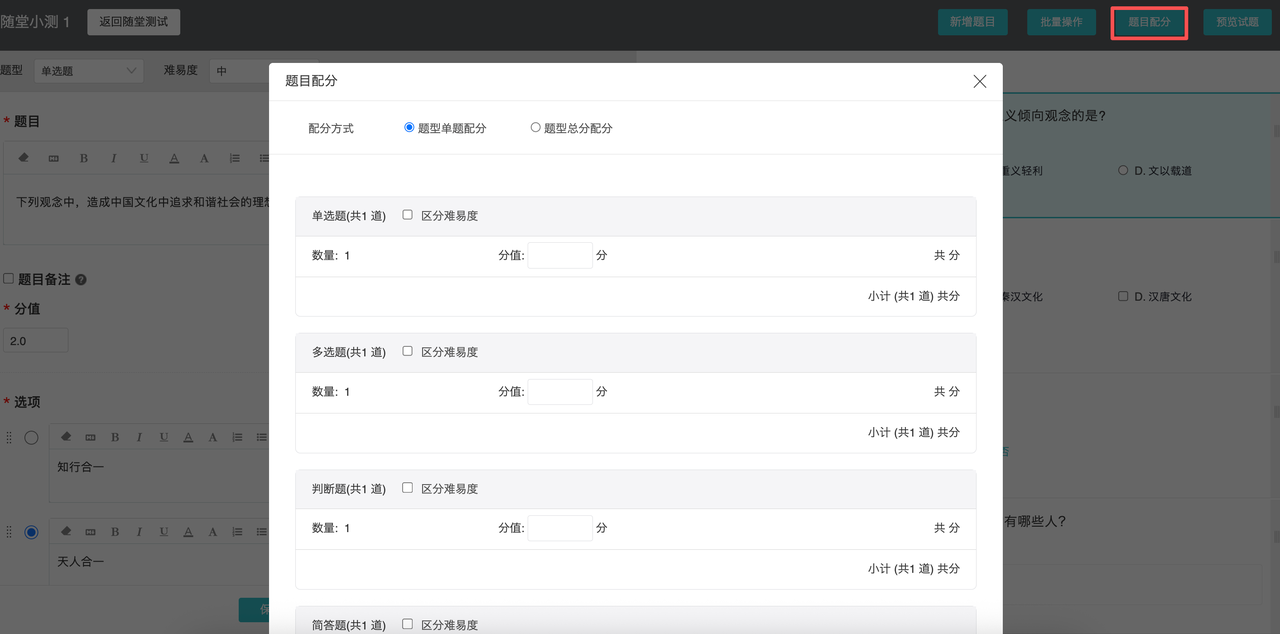Click the 新增题目 button in the top bar
The width and height of the screenshot is (1280, 634).
(x=972, y=22)
